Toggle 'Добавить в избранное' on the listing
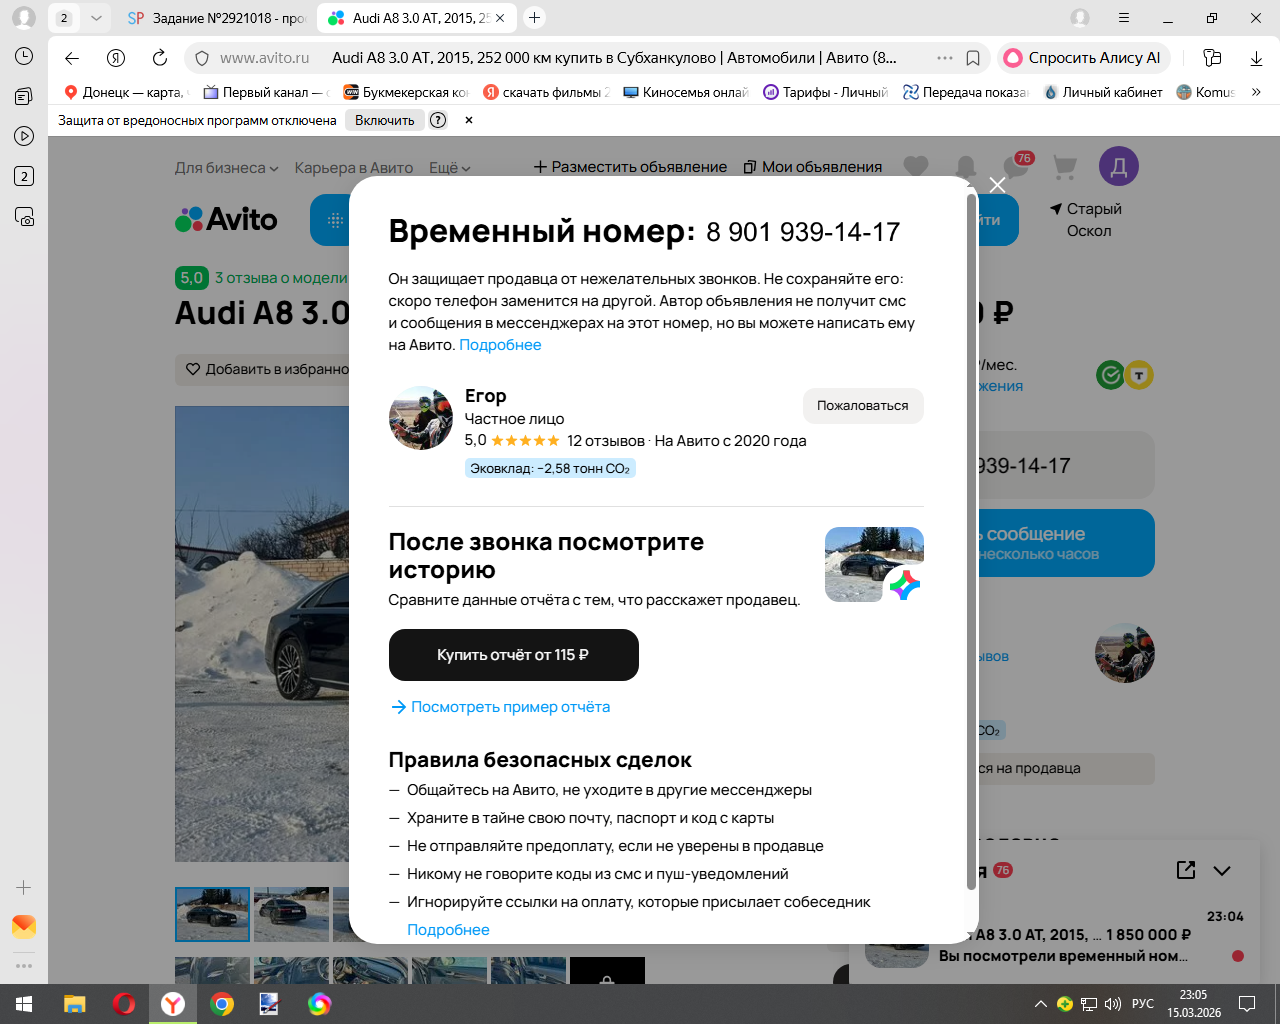The image size is (1280, 1024). point(267,370)
